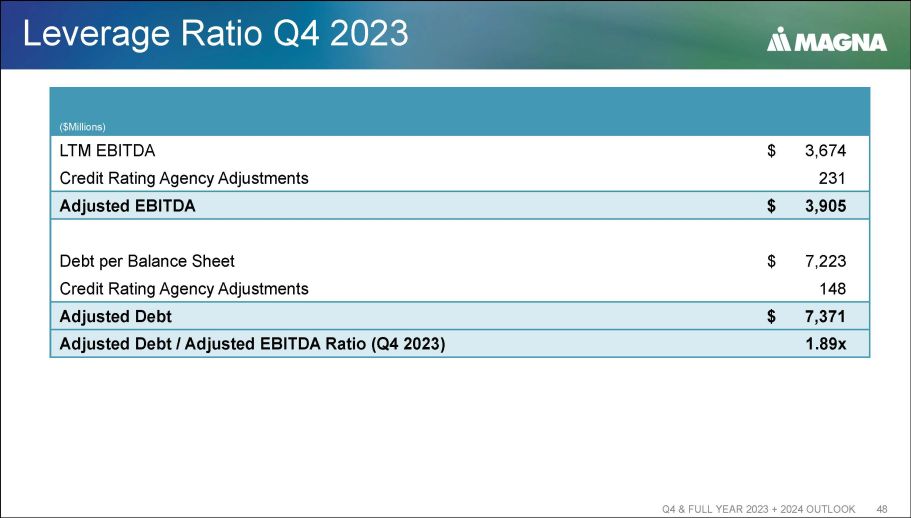Screen dimensions: 911x518
Task: Select the 'Adjusted Debt' row label
Action: pyautogui.click(x=115, y=316)
